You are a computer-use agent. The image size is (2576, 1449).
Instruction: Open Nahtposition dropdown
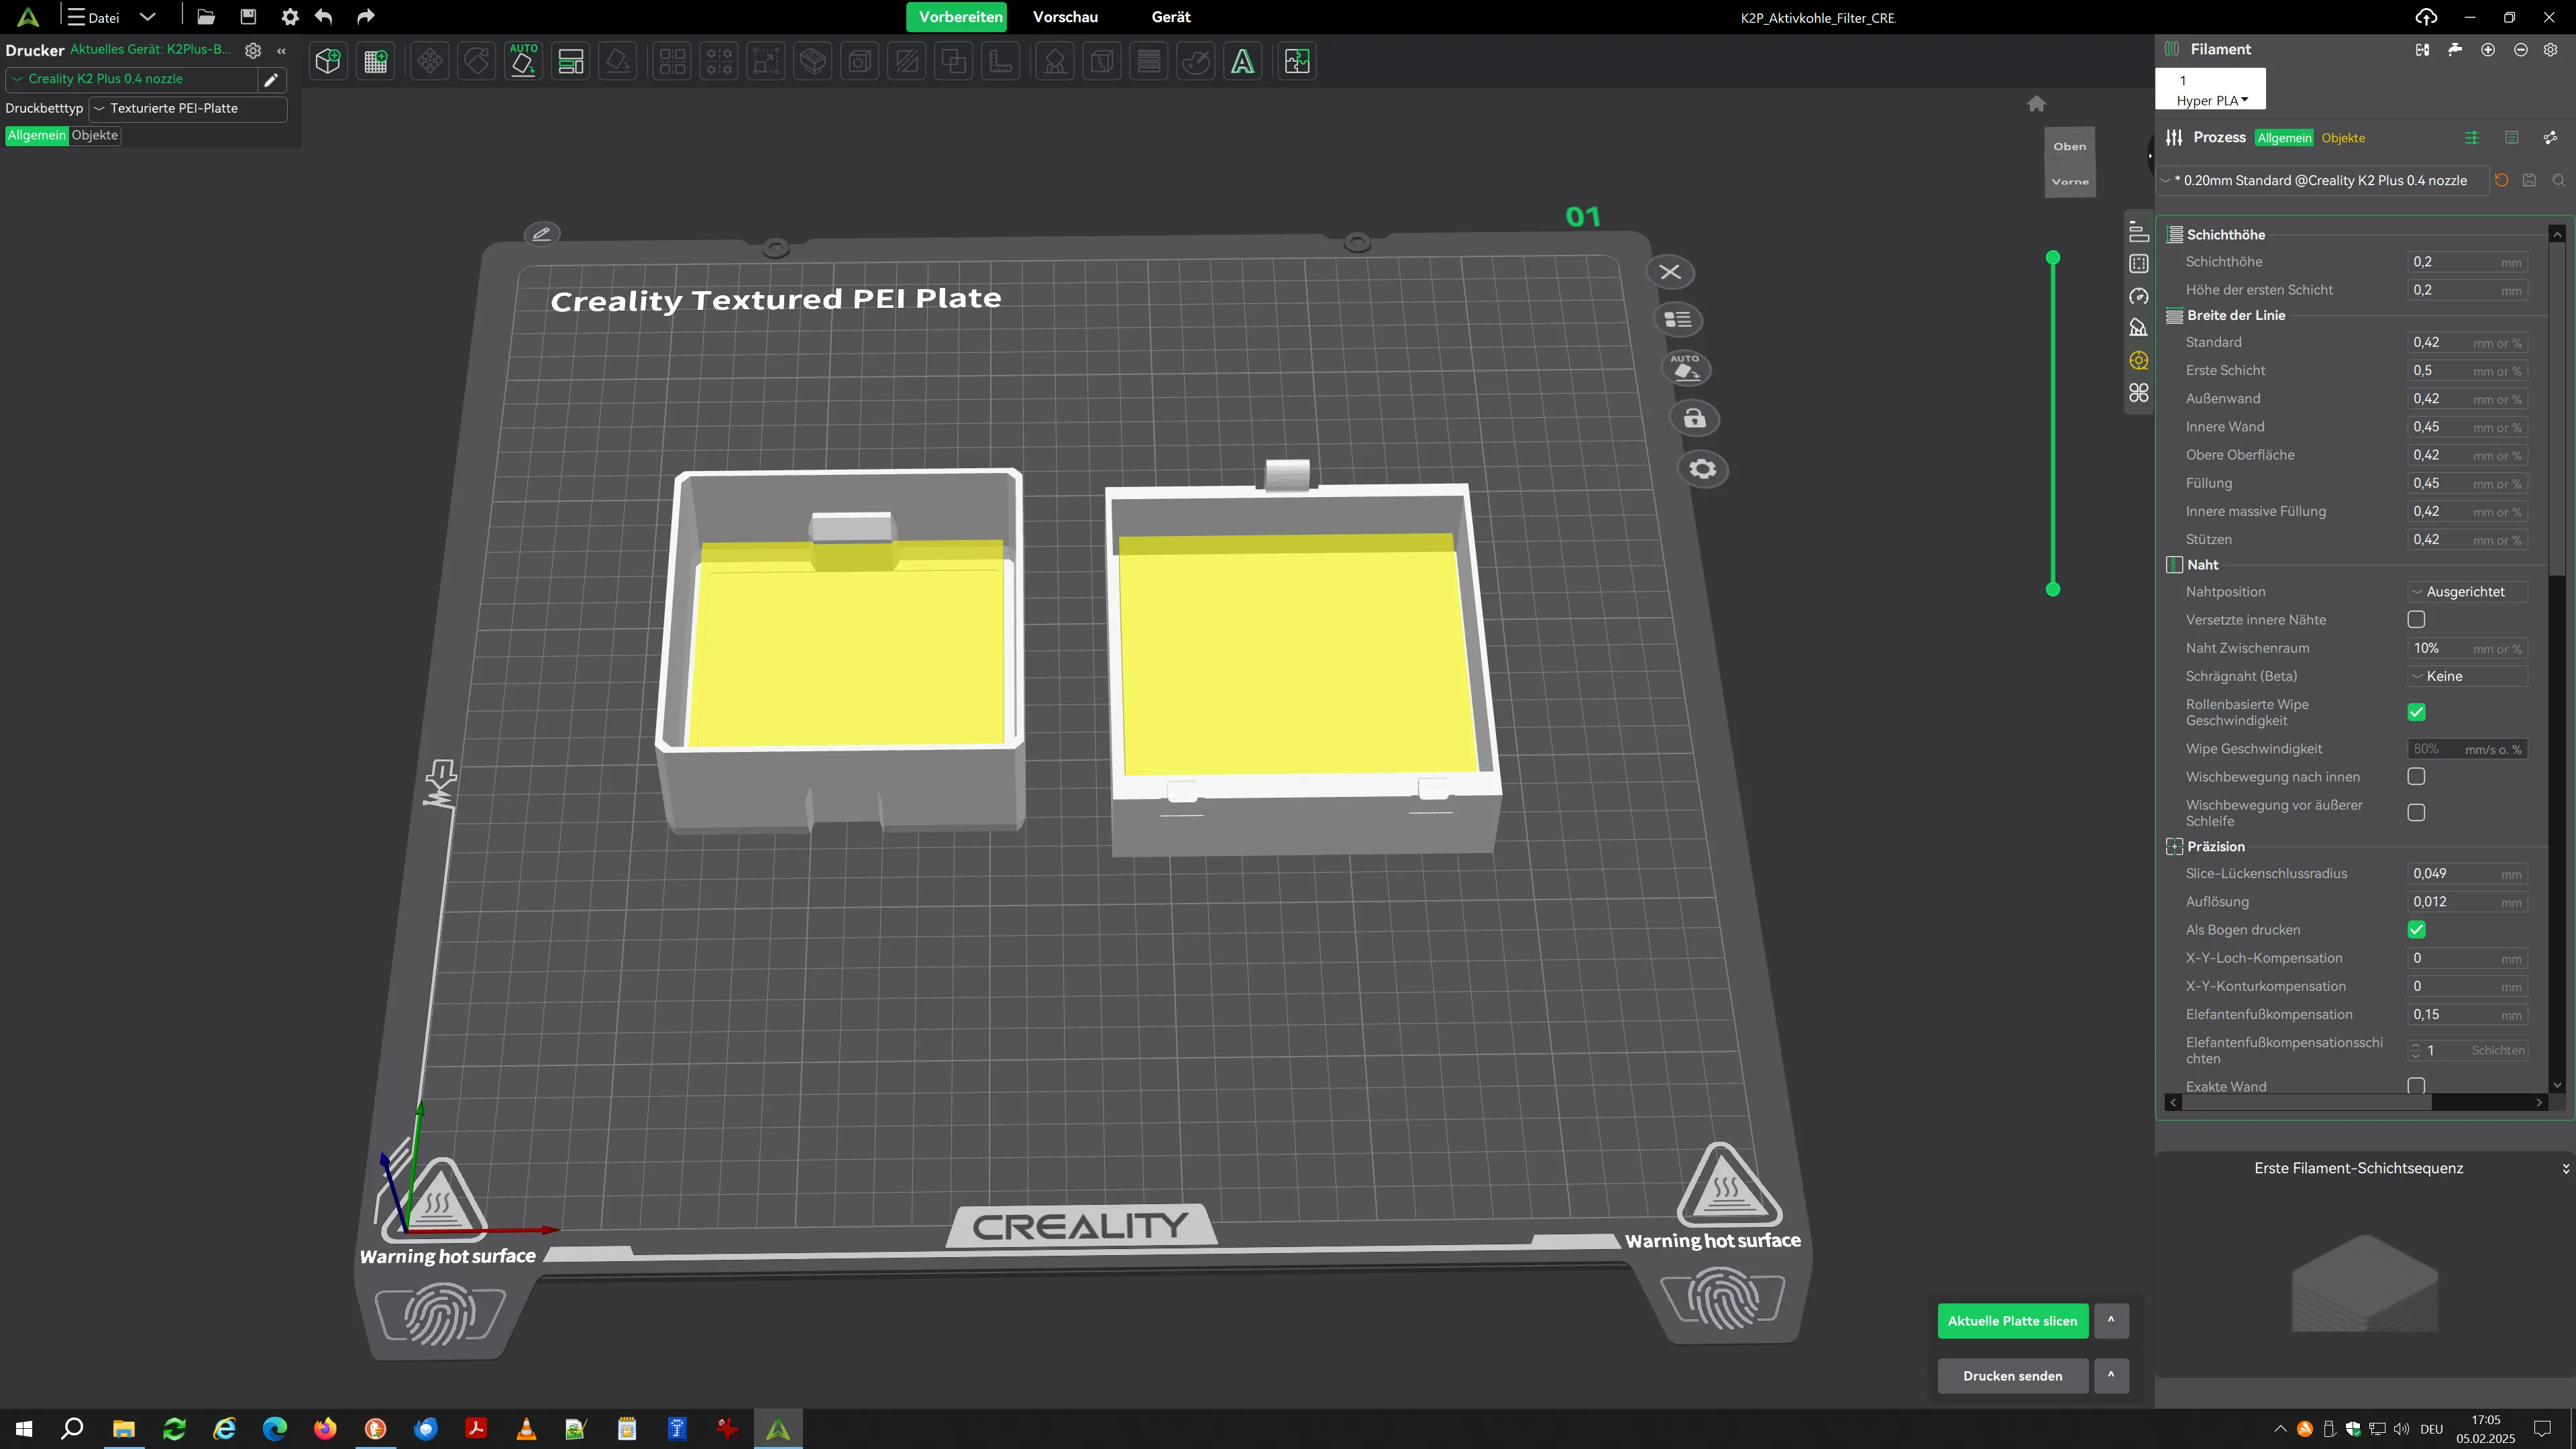point(2466,592)
